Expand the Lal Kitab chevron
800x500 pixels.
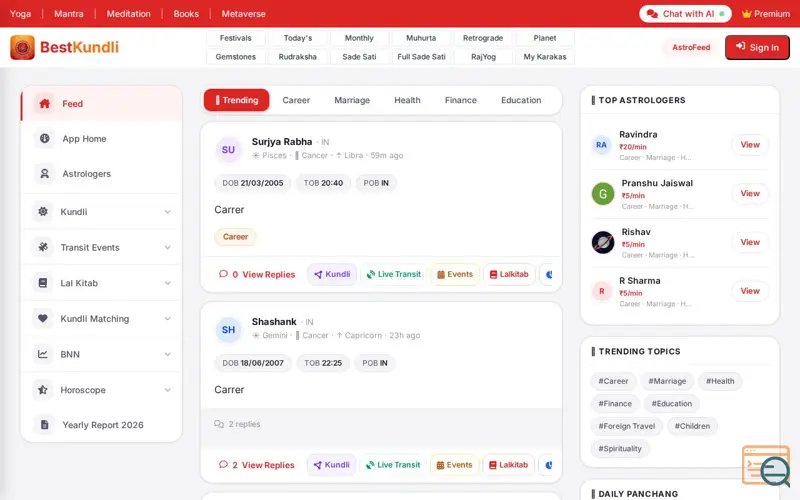tap(167, 283)
